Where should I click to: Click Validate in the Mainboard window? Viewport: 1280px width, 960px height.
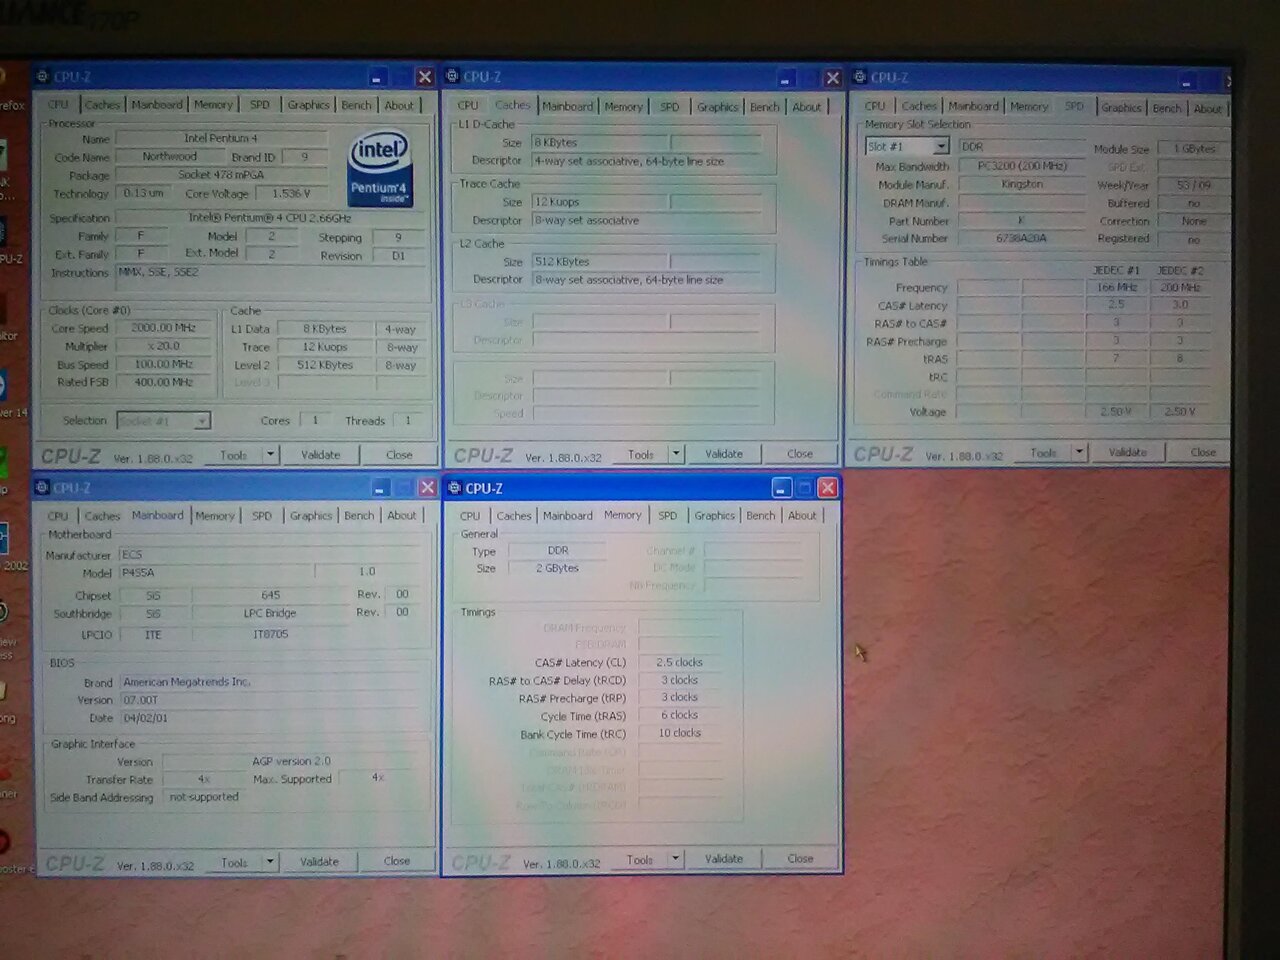[x=319, y=862]
